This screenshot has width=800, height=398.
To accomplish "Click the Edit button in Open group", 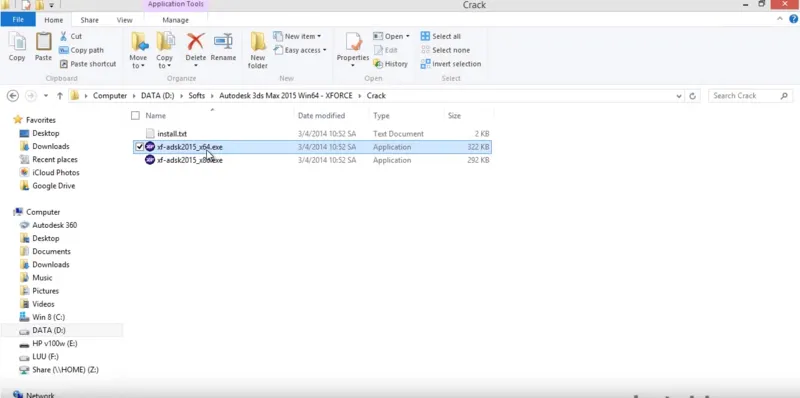I will 386,50.
